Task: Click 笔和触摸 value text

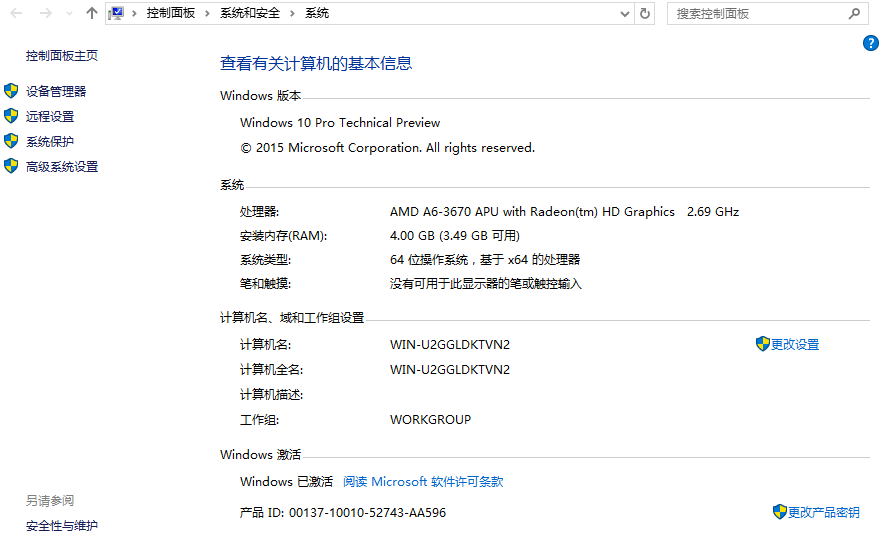Action: [x=485, y=284]
